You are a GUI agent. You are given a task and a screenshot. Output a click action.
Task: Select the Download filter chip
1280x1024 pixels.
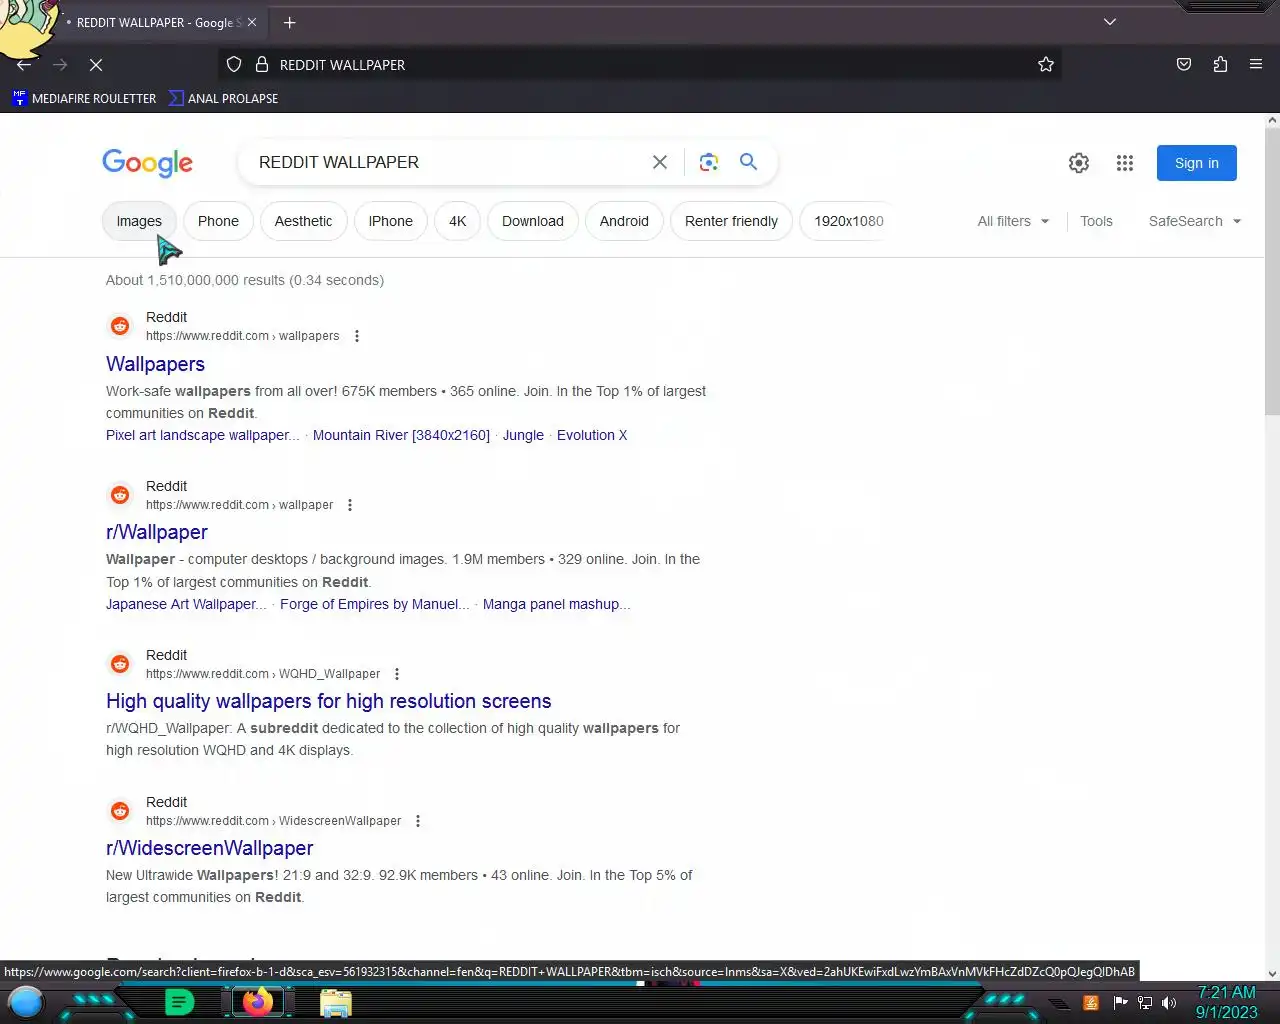pyautogui.click(x=533, y=221)
